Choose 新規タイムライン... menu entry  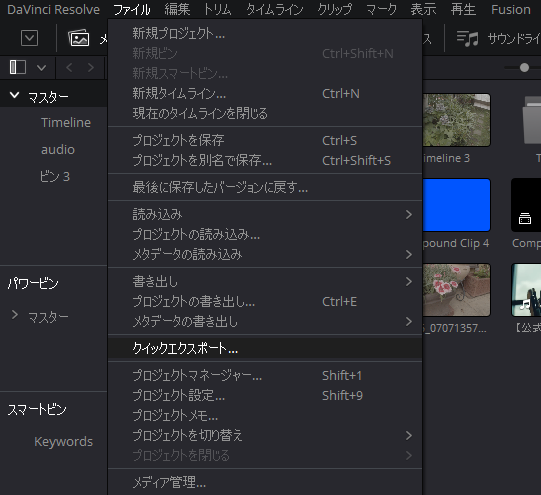[265, 93]
